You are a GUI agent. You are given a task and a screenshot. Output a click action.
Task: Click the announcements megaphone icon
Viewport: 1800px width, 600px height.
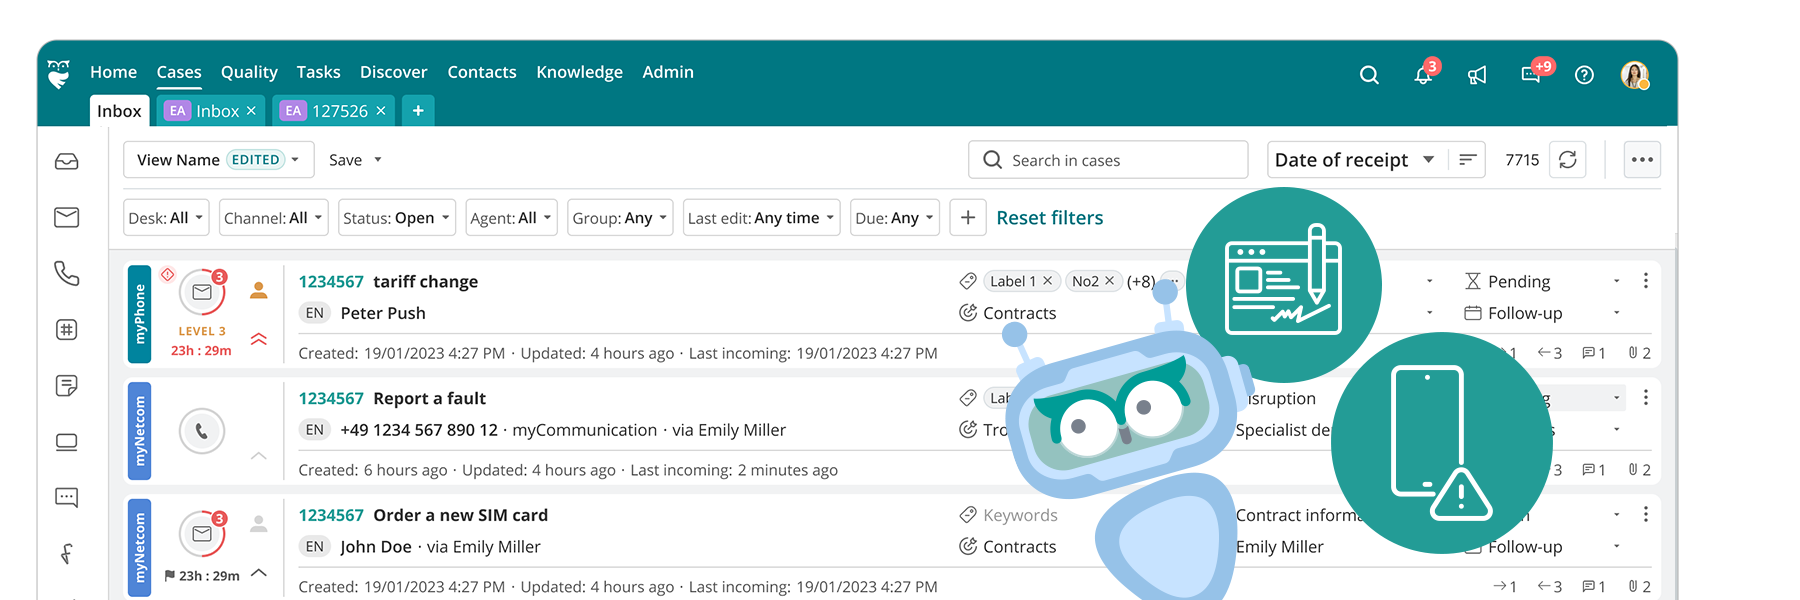pyautogui.click(x=1477, y=75)
